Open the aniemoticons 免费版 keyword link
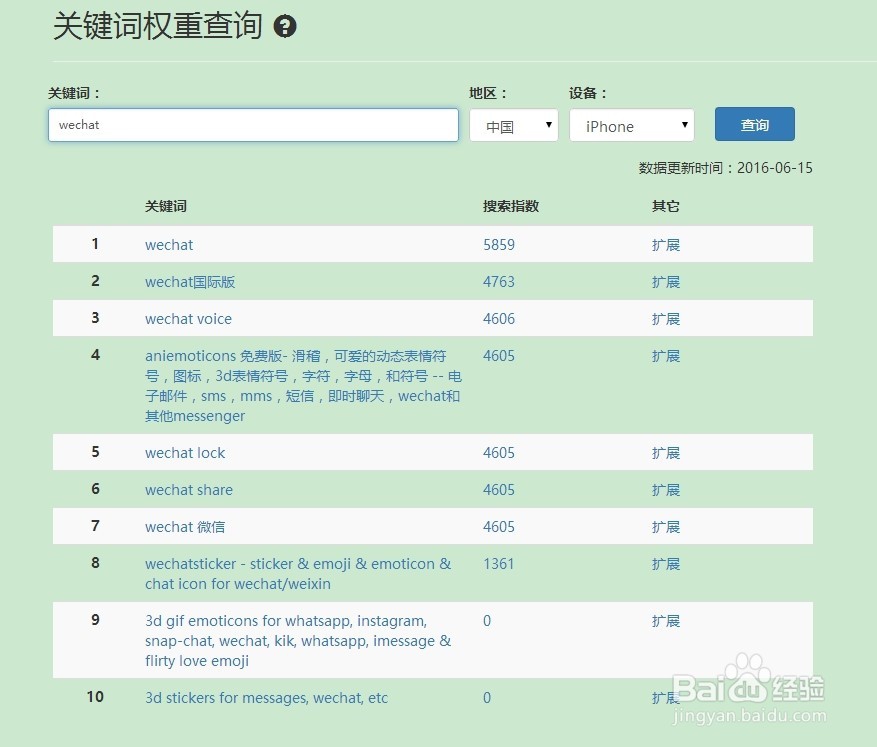This screenshot has height=747, width=877. (303, 386)
